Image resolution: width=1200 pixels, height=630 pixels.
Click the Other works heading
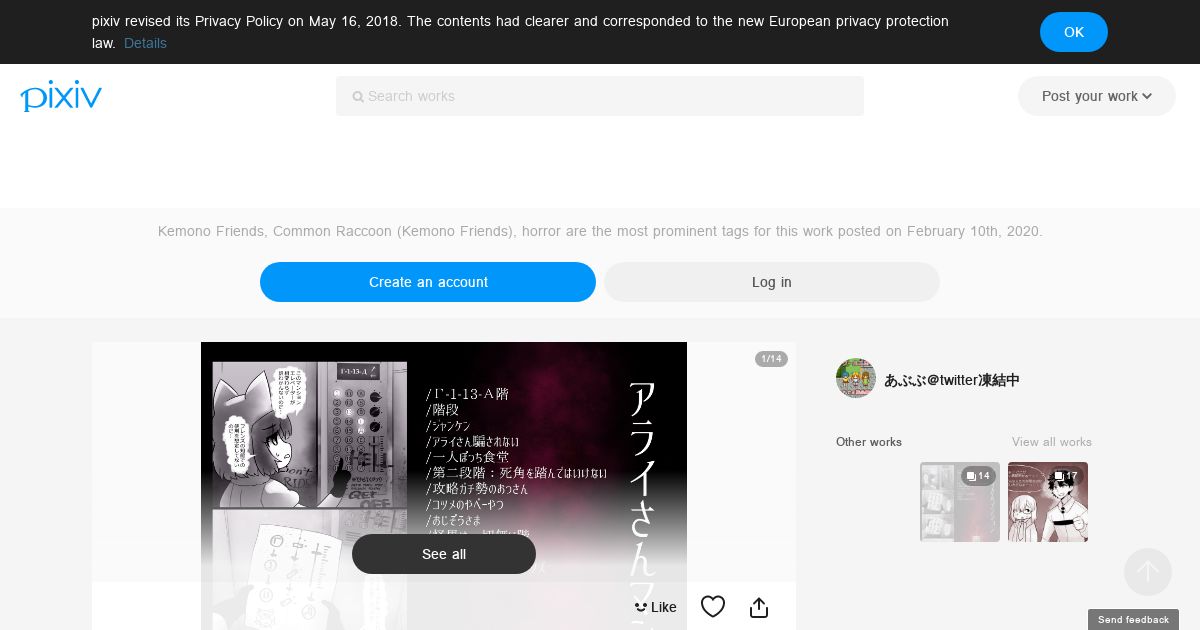[869, 442]
